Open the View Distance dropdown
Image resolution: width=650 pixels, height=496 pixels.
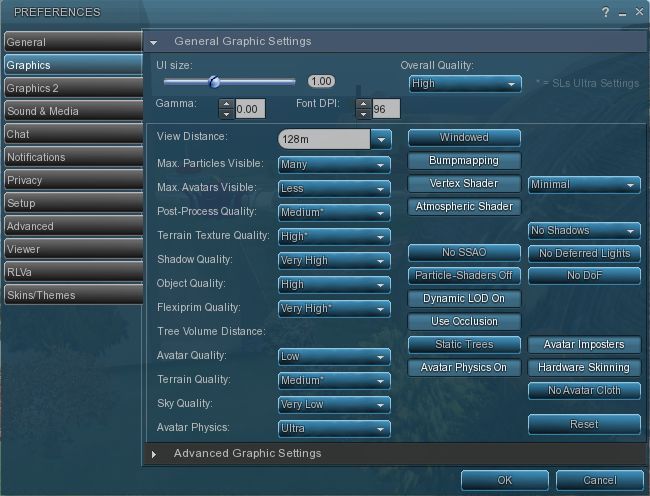pyautogui.click(x=381, y=139)
